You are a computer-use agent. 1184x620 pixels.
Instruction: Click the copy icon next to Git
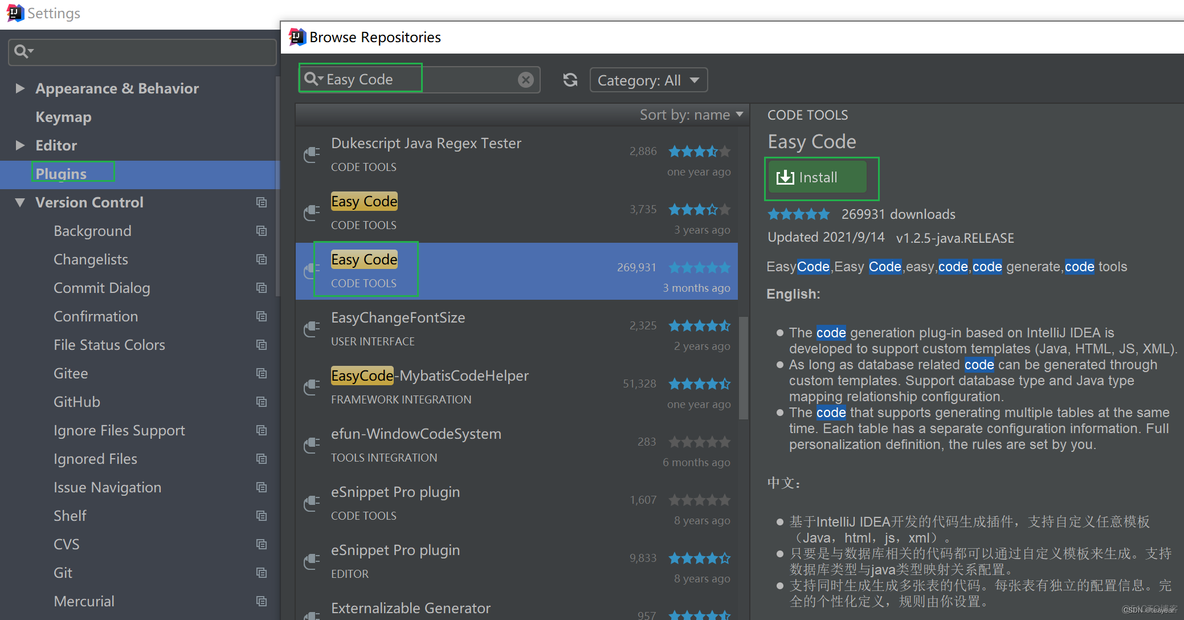point(261,573)
